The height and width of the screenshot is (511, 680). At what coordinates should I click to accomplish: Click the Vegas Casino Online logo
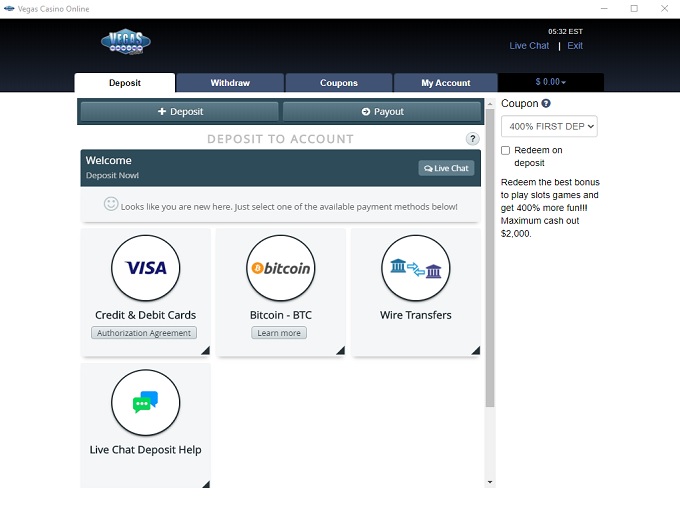[126, 42]
